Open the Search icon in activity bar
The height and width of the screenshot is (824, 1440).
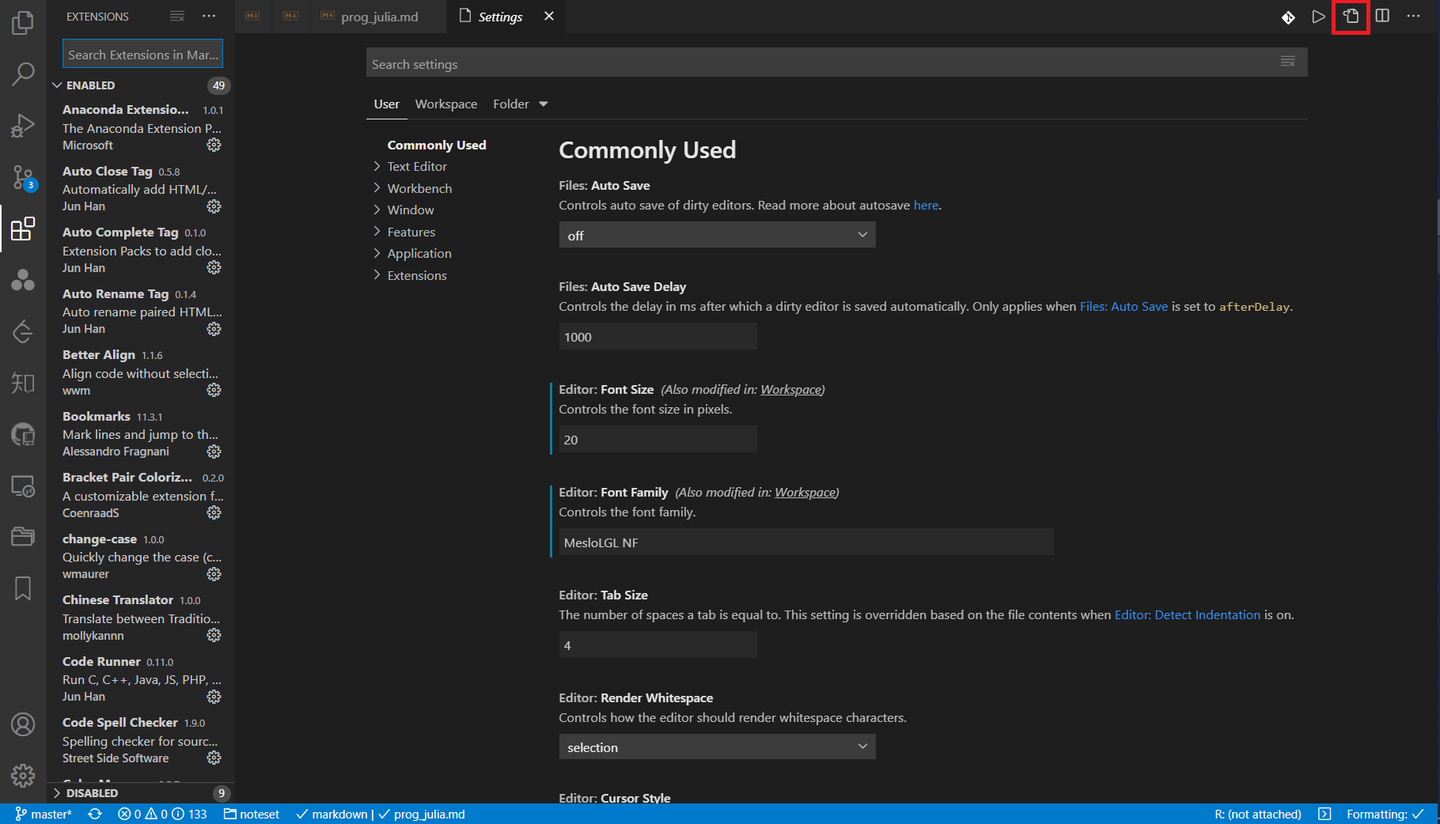23,73
